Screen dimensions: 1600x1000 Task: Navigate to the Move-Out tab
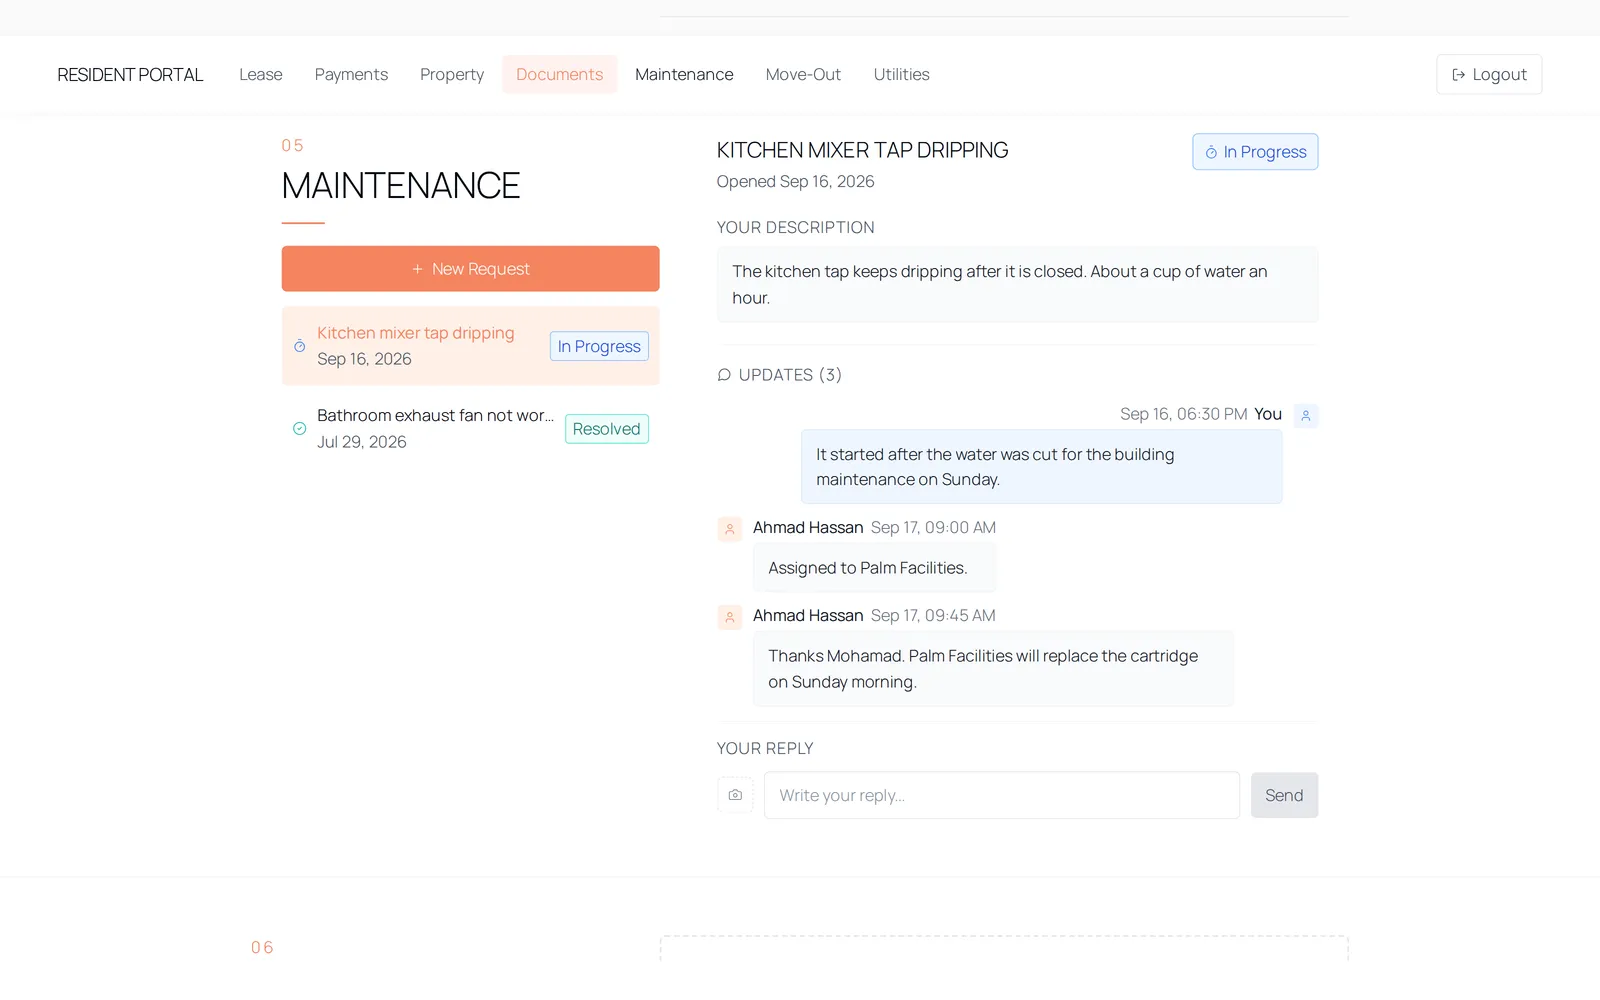click(x=803, y=74)
